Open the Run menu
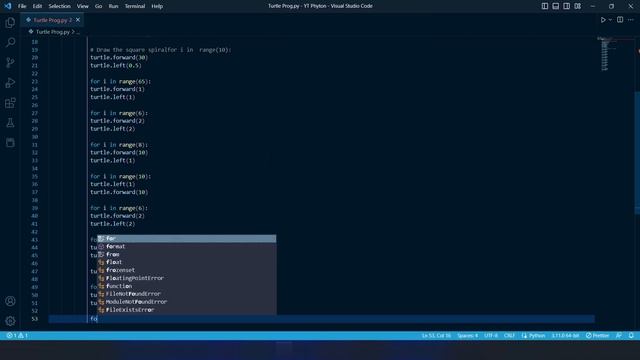 (113, 6)
